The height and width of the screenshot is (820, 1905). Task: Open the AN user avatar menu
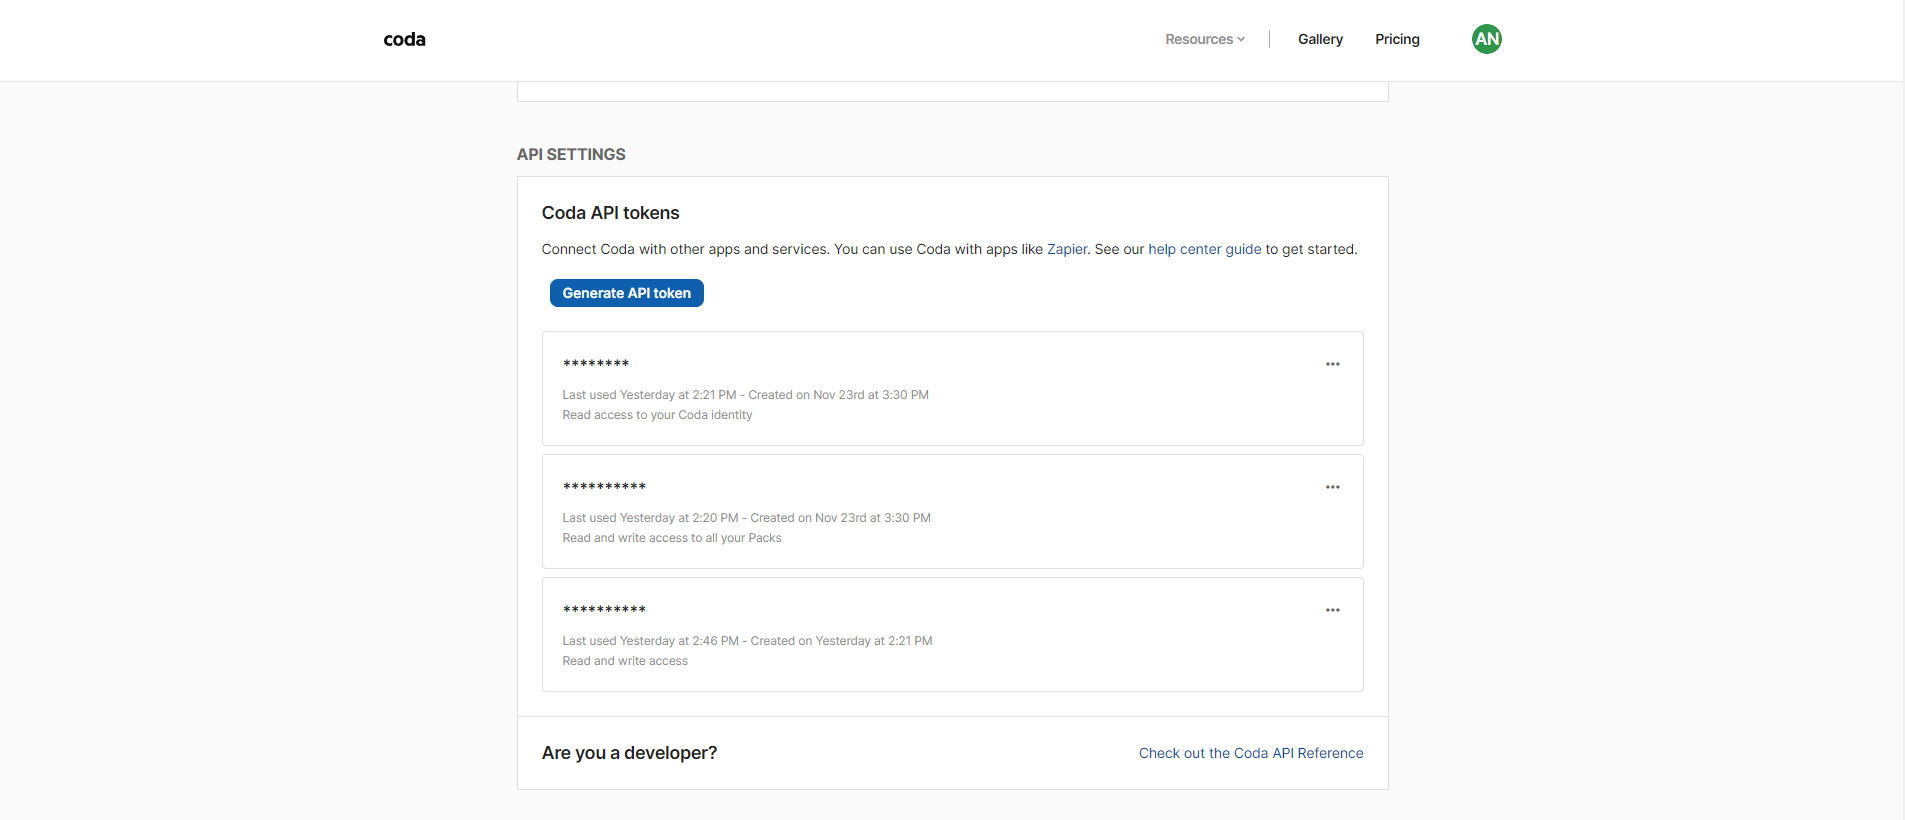pyautogui.click(x=1486, y=39)
